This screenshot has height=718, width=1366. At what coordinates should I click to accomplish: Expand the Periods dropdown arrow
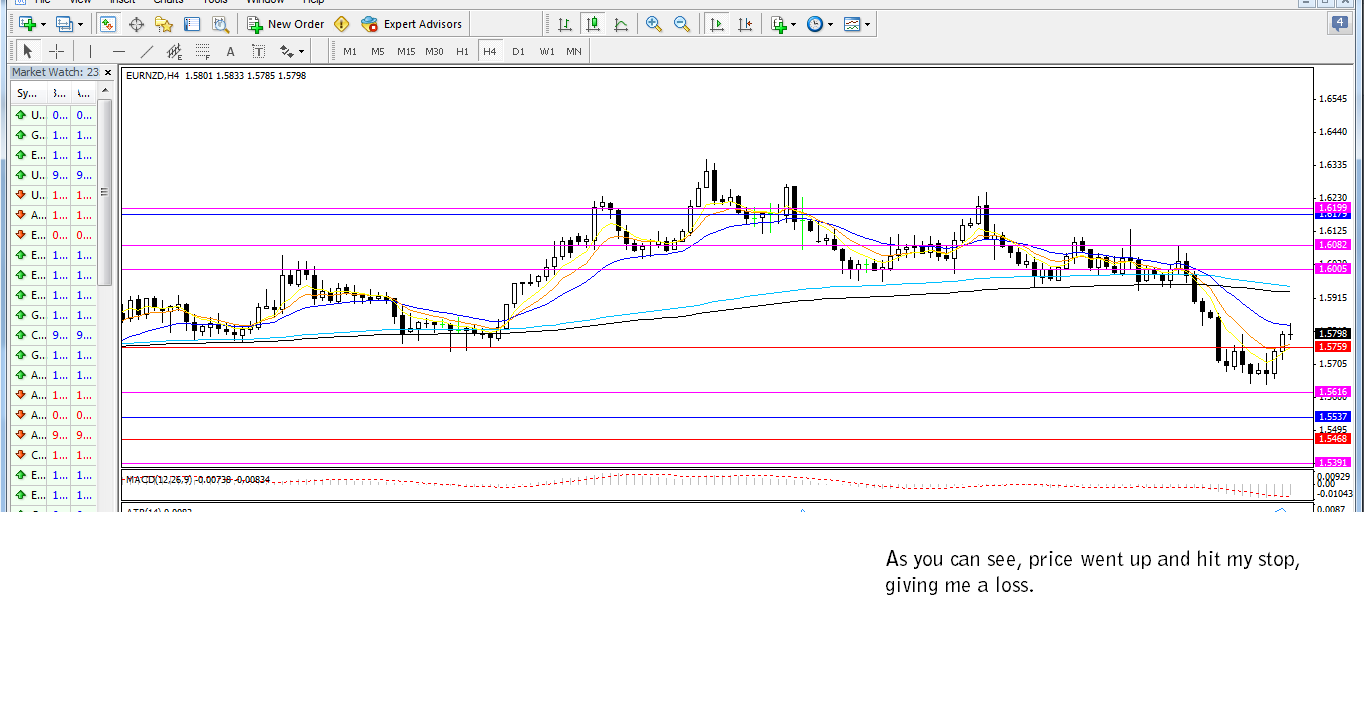coord(831,24)
